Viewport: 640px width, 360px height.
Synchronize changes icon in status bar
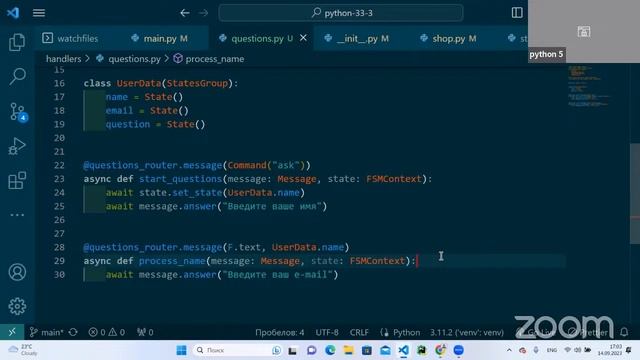tap(73, 332)
